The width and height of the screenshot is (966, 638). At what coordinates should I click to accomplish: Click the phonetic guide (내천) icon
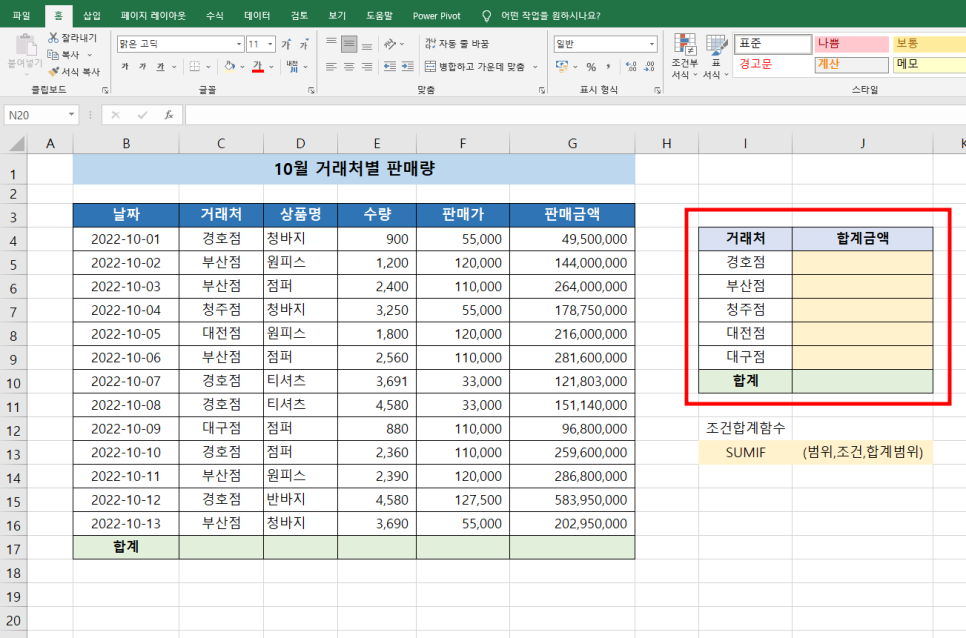tap(292, 66)
